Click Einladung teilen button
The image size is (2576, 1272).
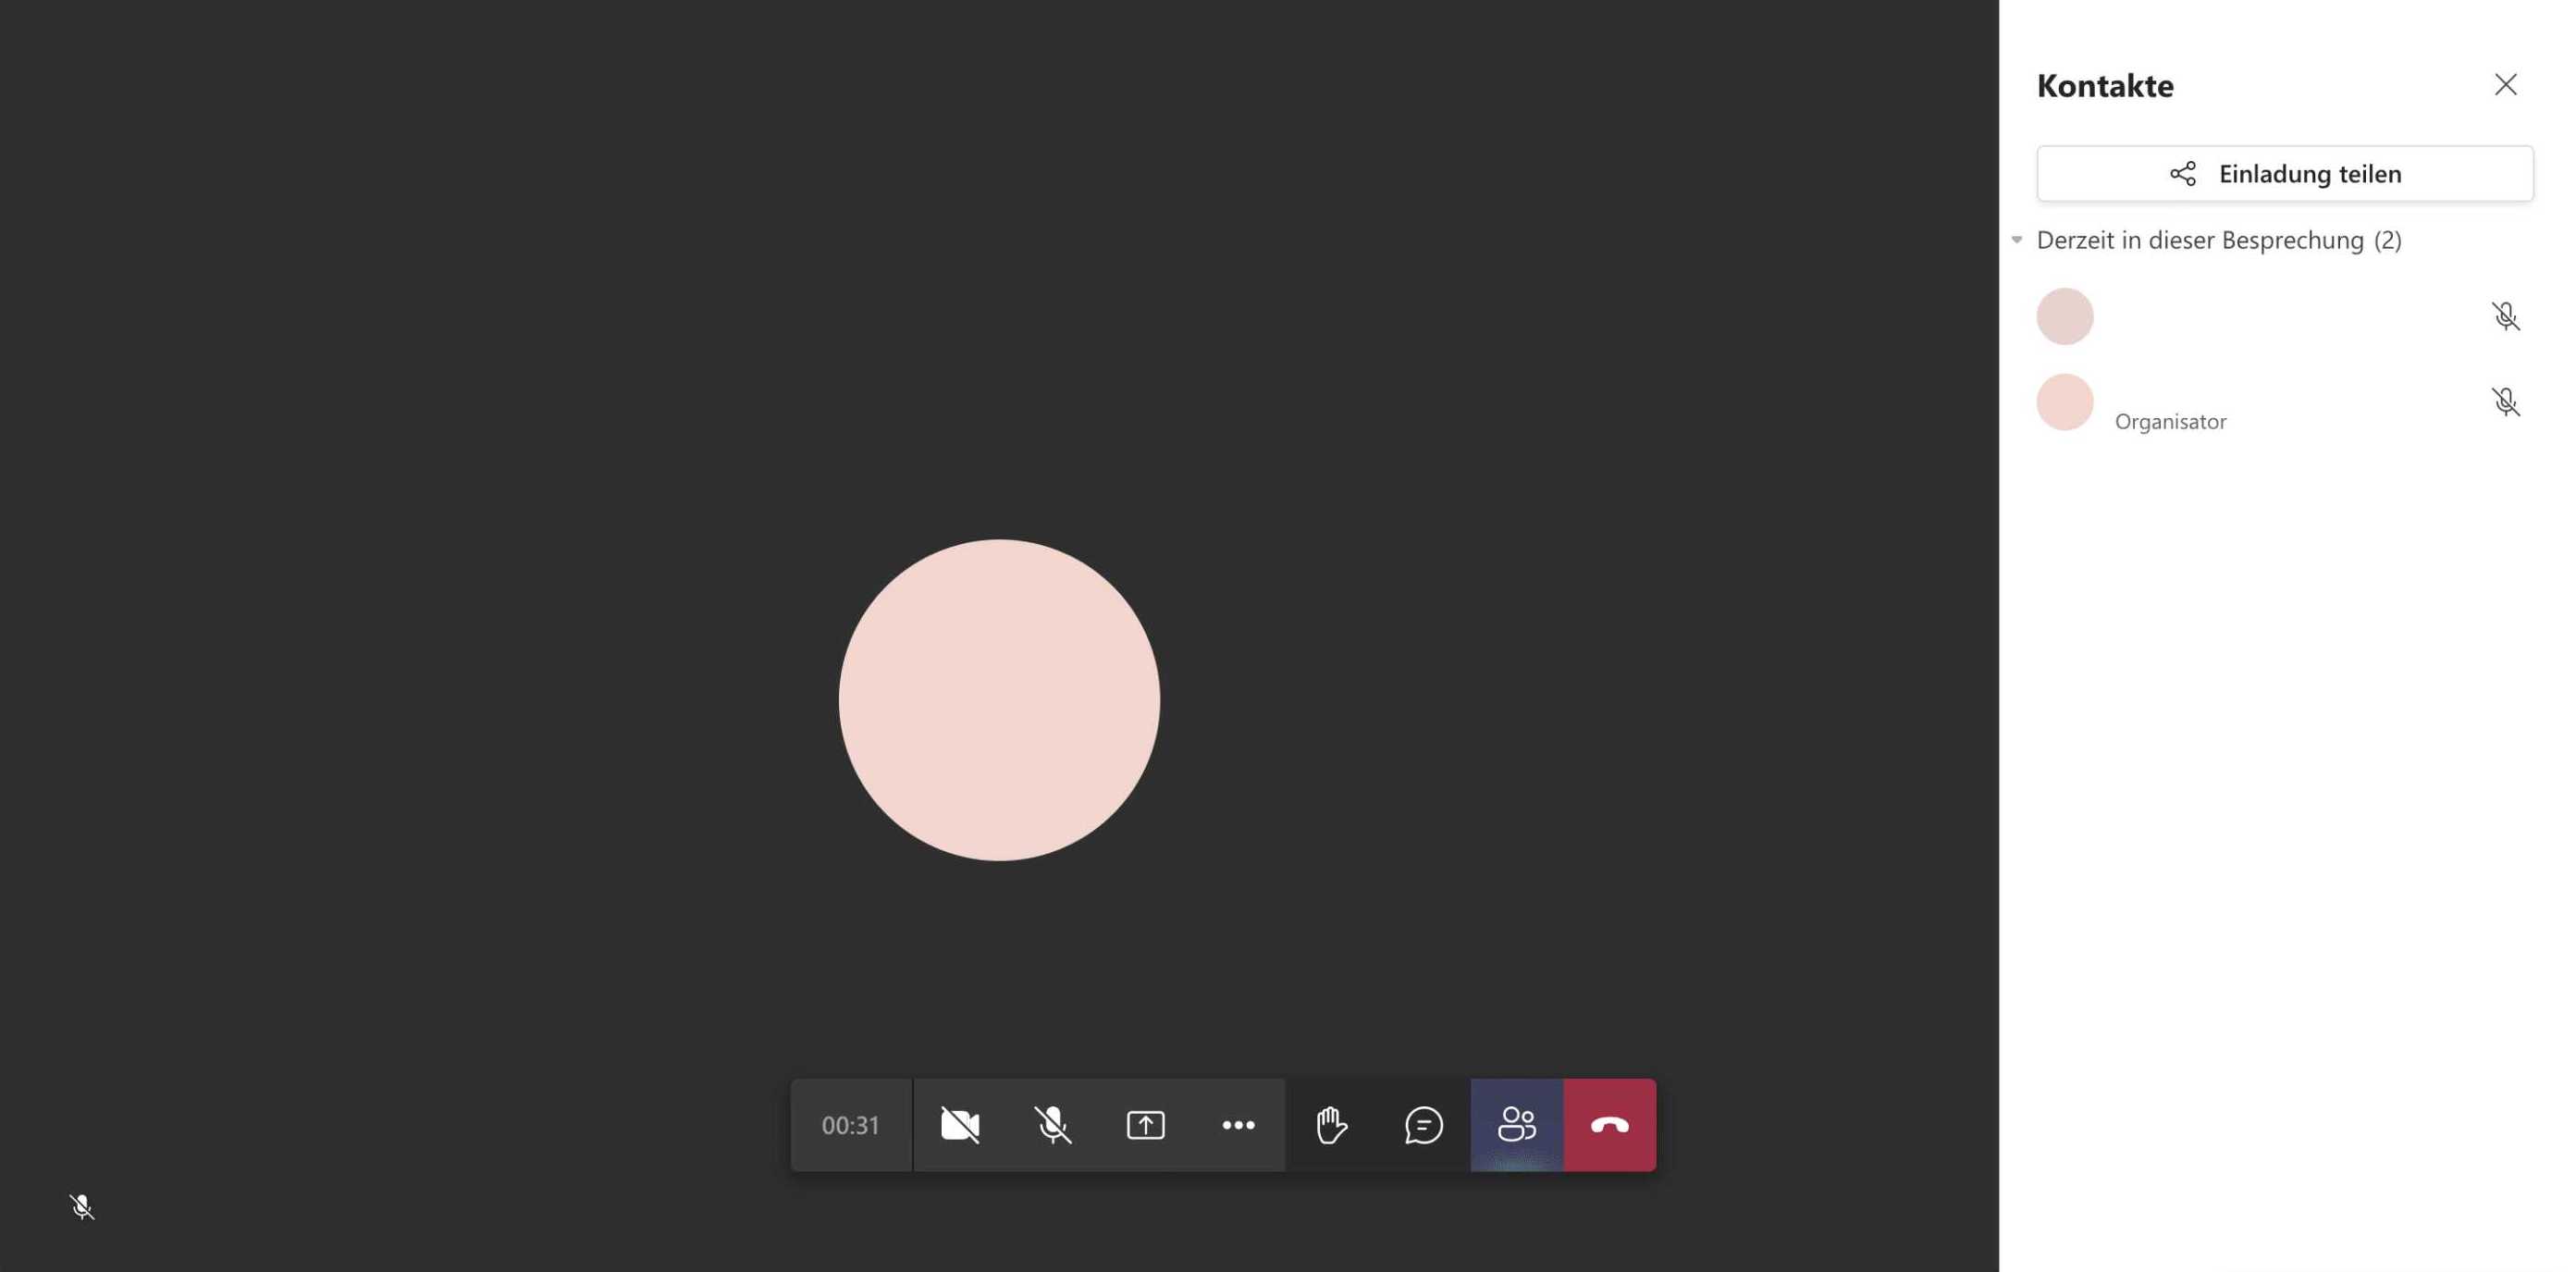(2285, 174)
